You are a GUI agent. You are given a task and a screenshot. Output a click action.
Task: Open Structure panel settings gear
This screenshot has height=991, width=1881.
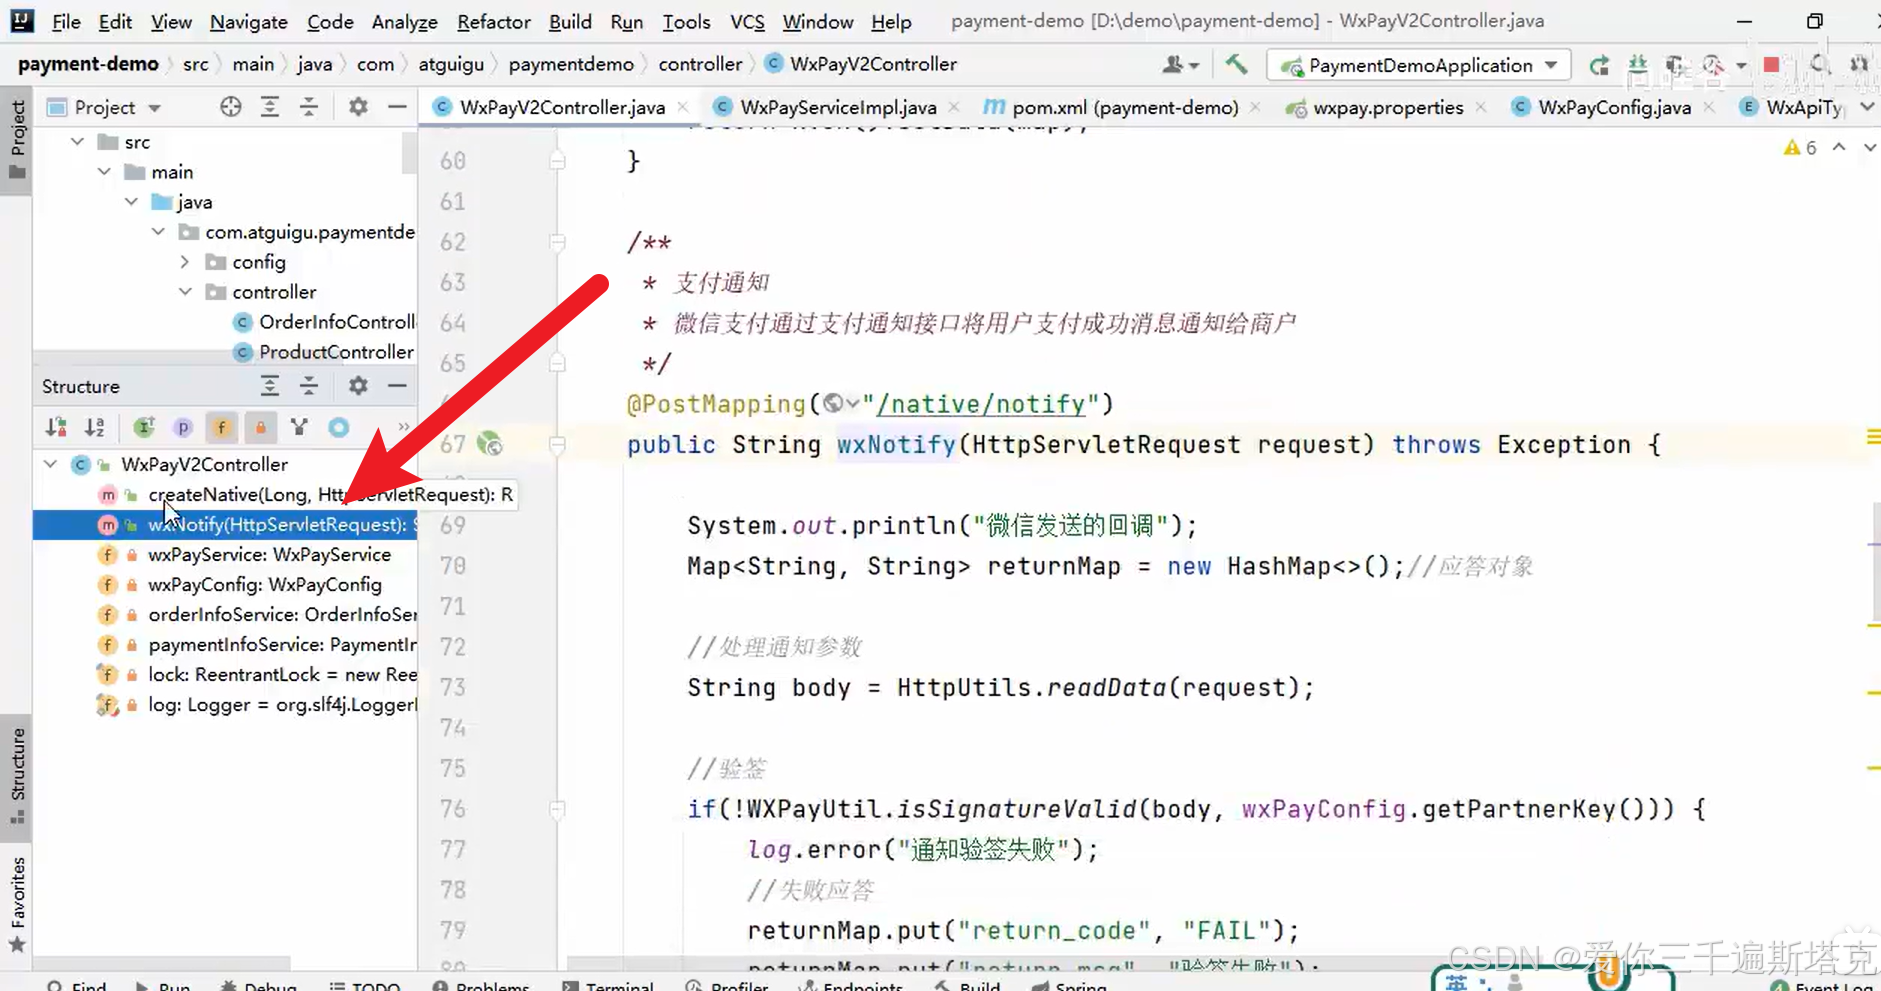coord(358,386)
